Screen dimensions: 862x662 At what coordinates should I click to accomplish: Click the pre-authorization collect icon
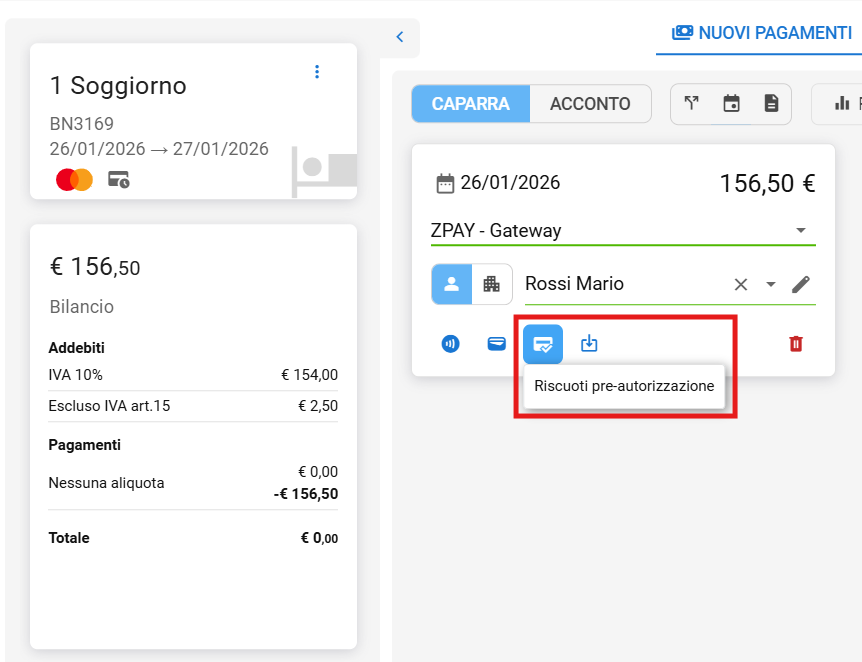[x=543, y=344]
